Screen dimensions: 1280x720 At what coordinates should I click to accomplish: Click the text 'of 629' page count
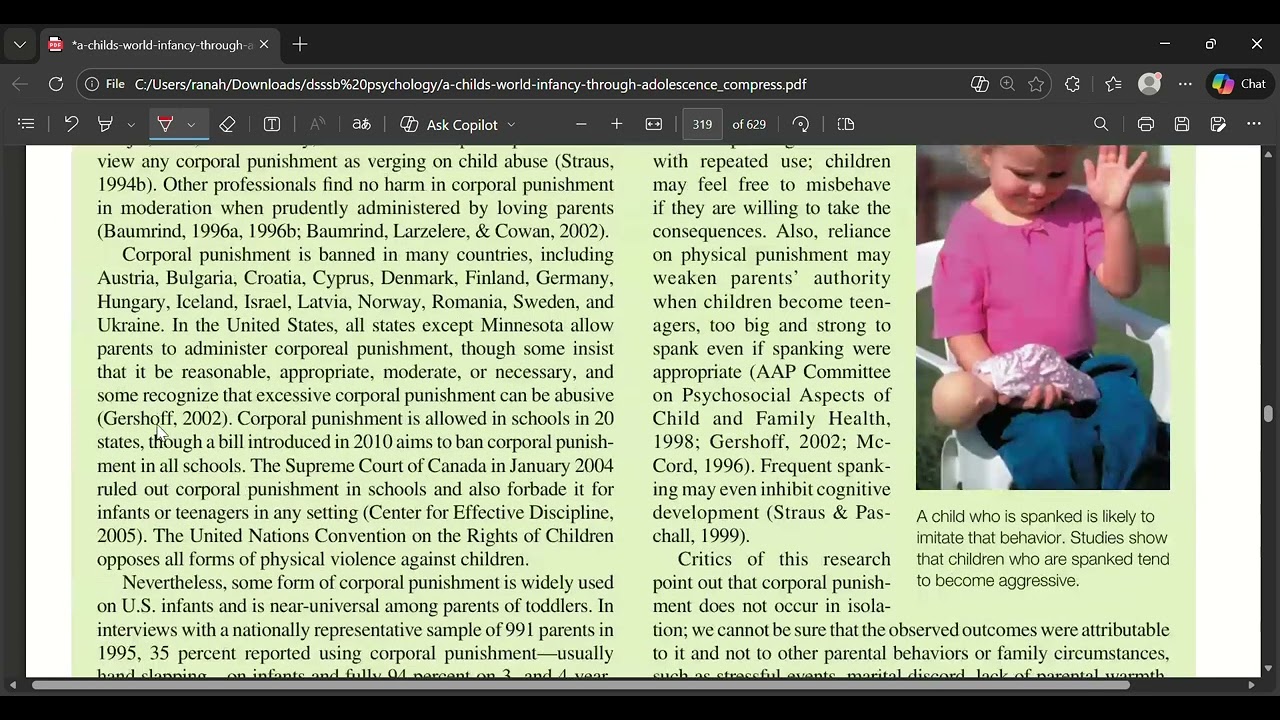749,124
